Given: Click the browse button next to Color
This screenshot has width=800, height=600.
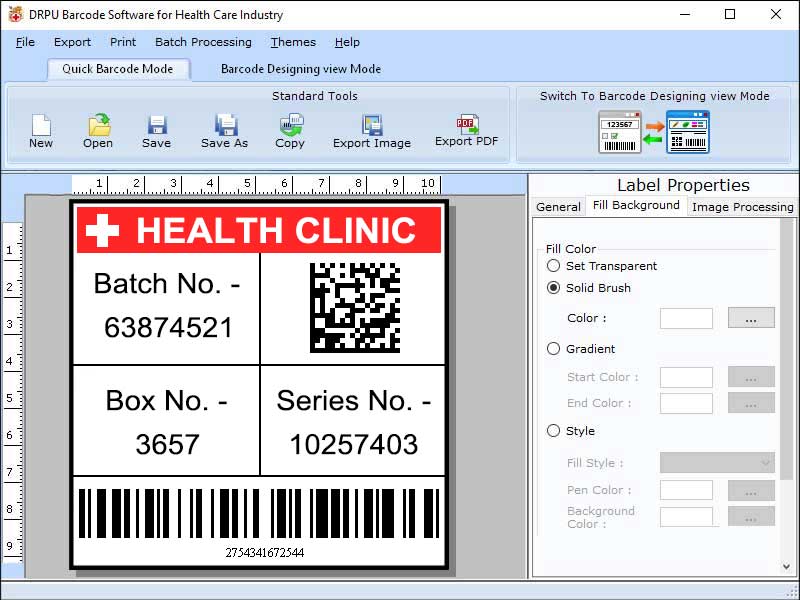Looking at the screenshot, I should 751,318.
